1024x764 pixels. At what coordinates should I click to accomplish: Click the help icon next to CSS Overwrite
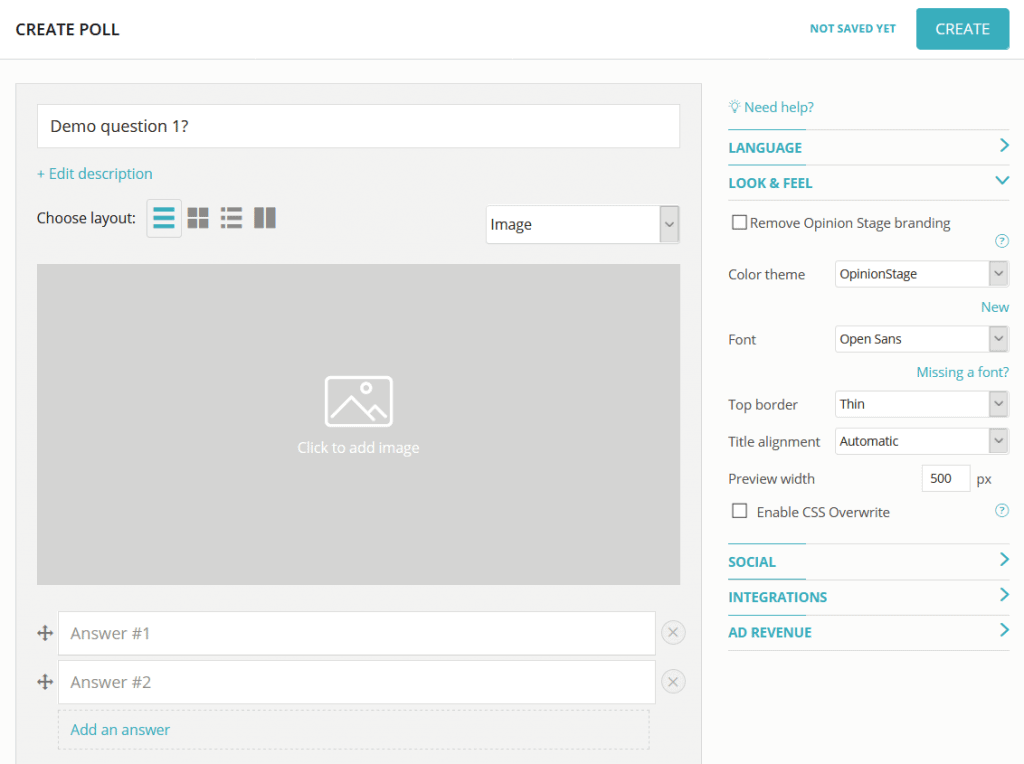(x=1001, y=511)
